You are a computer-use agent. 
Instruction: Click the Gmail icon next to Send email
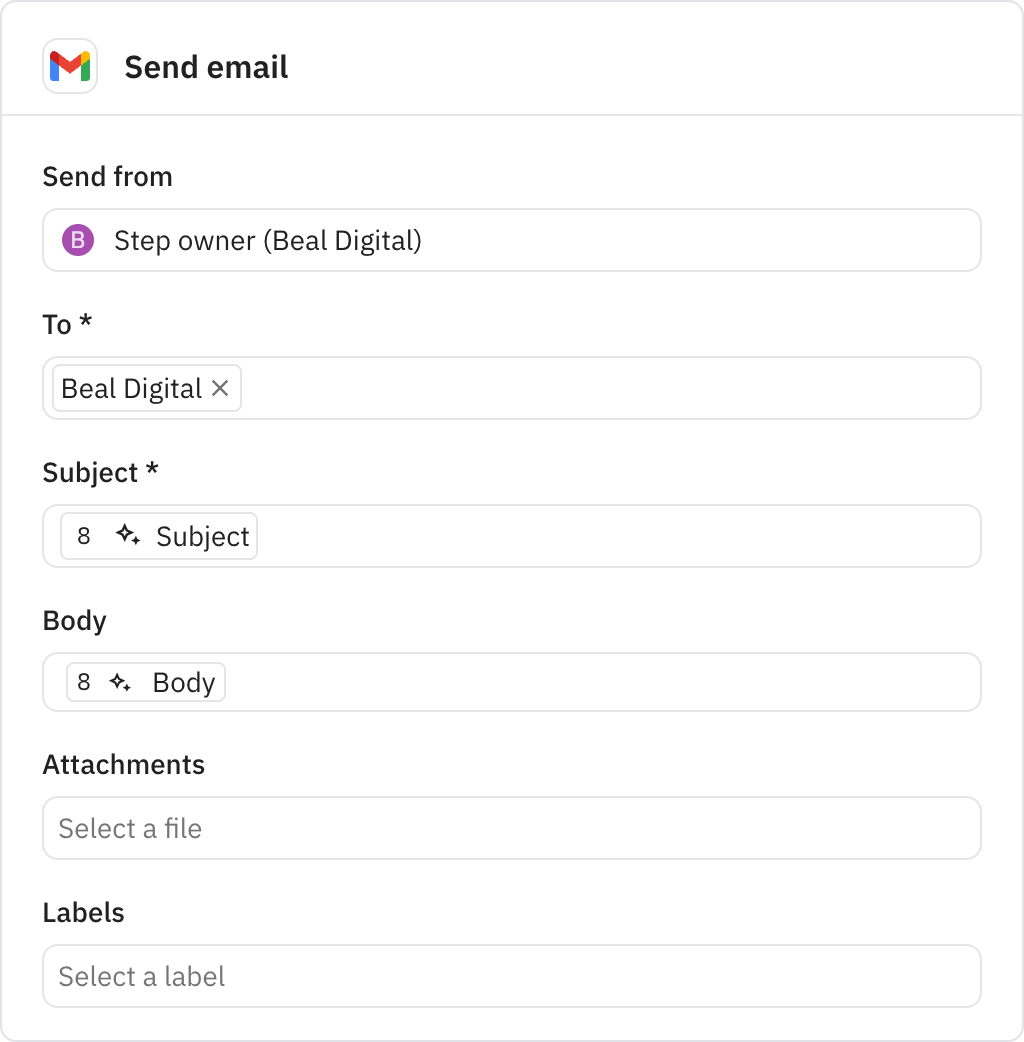click(x=70, y=66)
